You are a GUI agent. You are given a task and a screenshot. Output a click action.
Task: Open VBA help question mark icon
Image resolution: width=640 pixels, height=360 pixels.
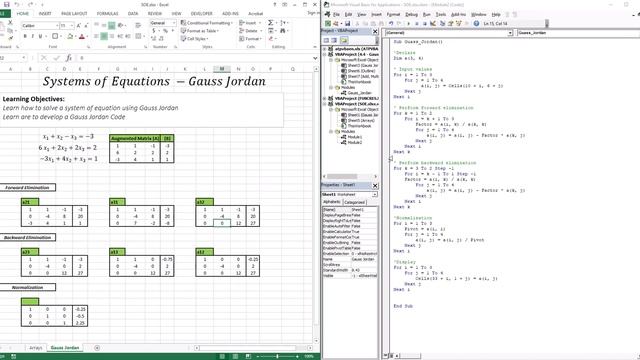tap(476, 24)
